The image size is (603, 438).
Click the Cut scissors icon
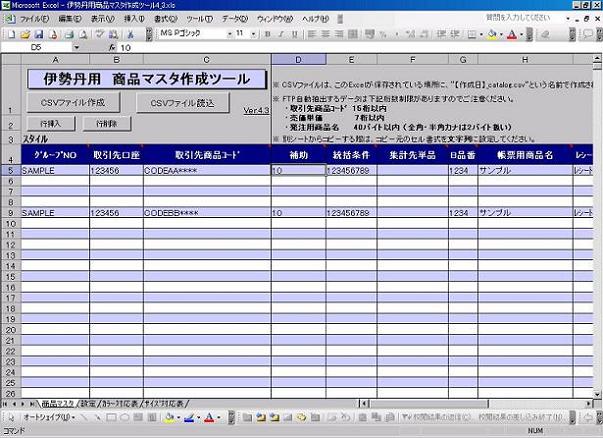coord(130,35)
